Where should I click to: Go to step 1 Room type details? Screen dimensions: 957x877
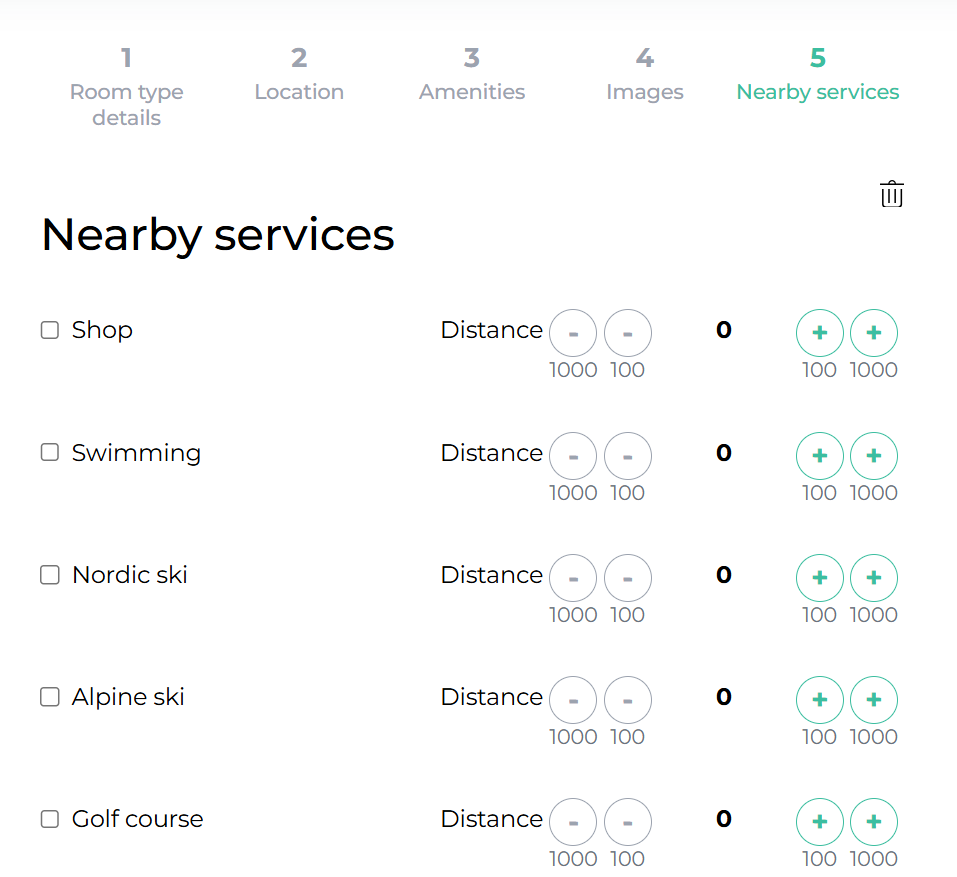coord(126,87)
